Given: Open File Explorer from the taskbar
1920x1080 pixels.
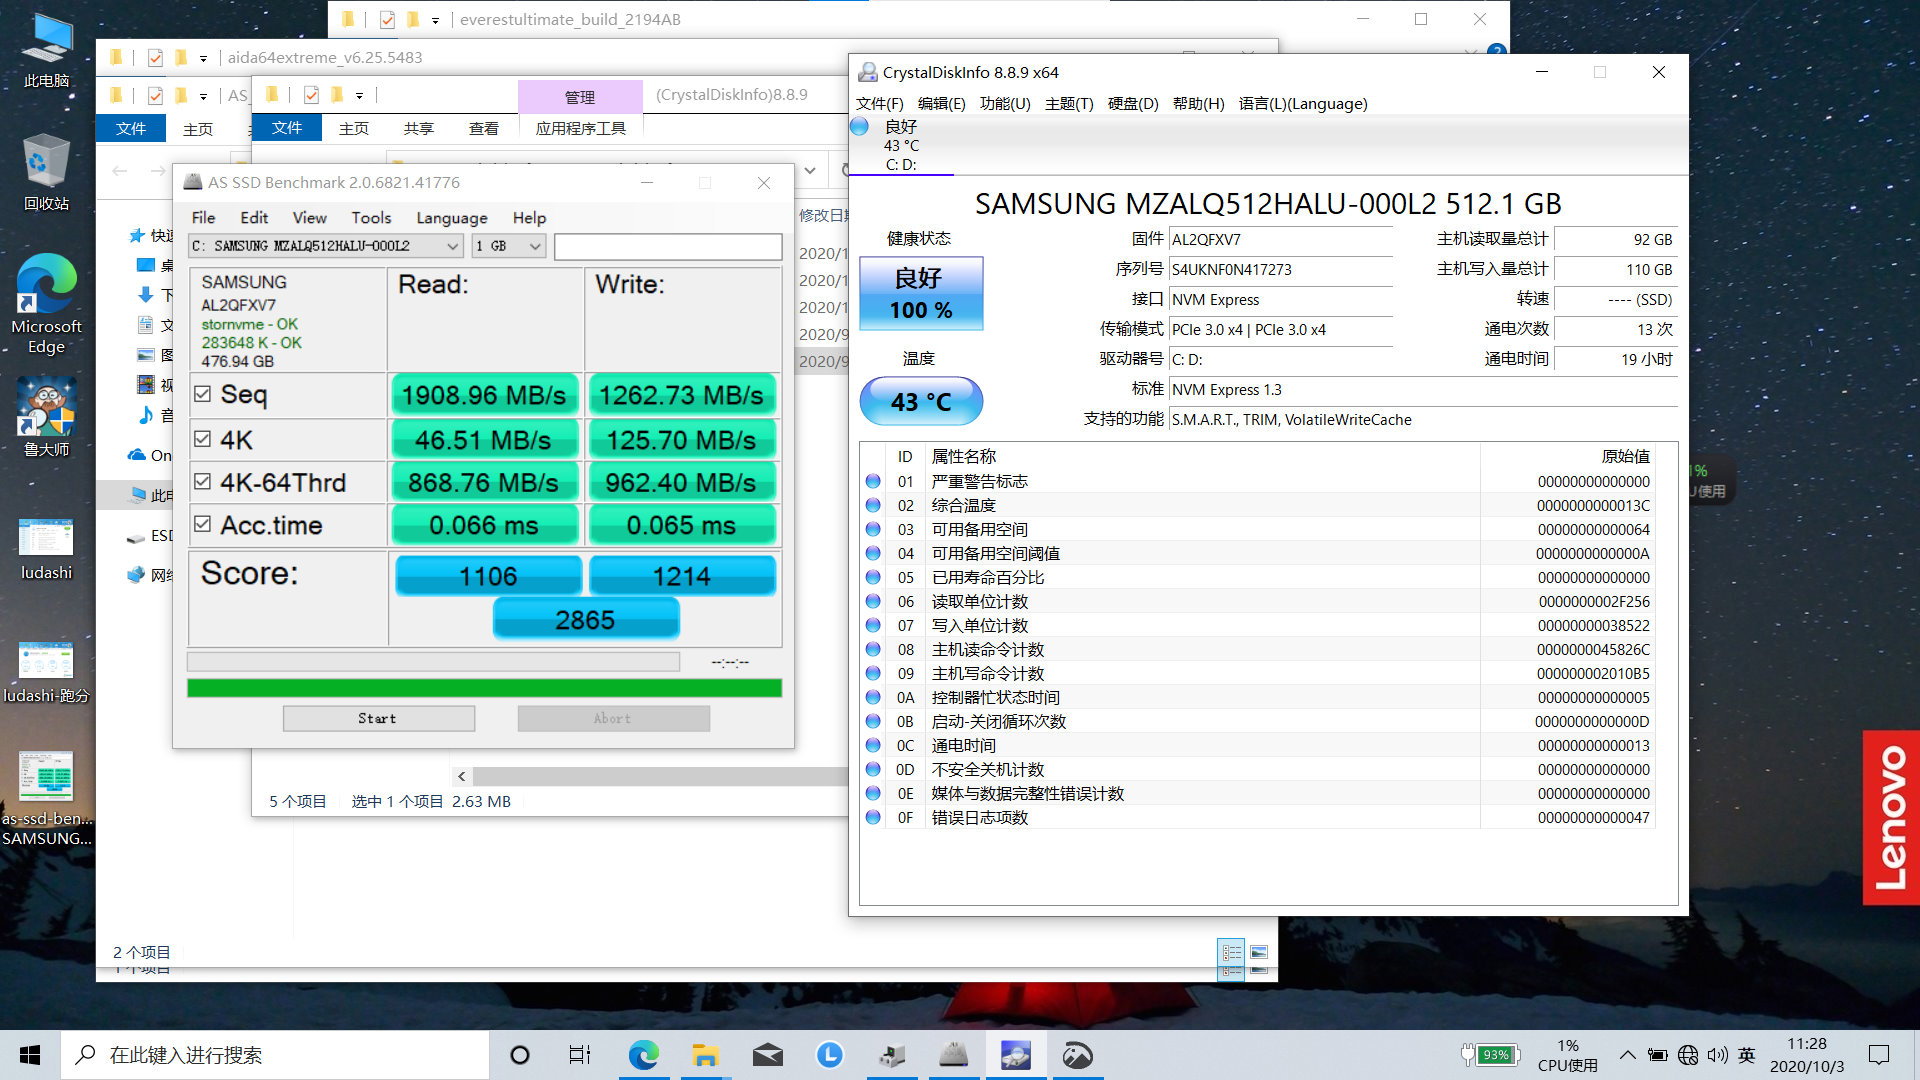Looking at the screenshot, I should [705, 1055].
